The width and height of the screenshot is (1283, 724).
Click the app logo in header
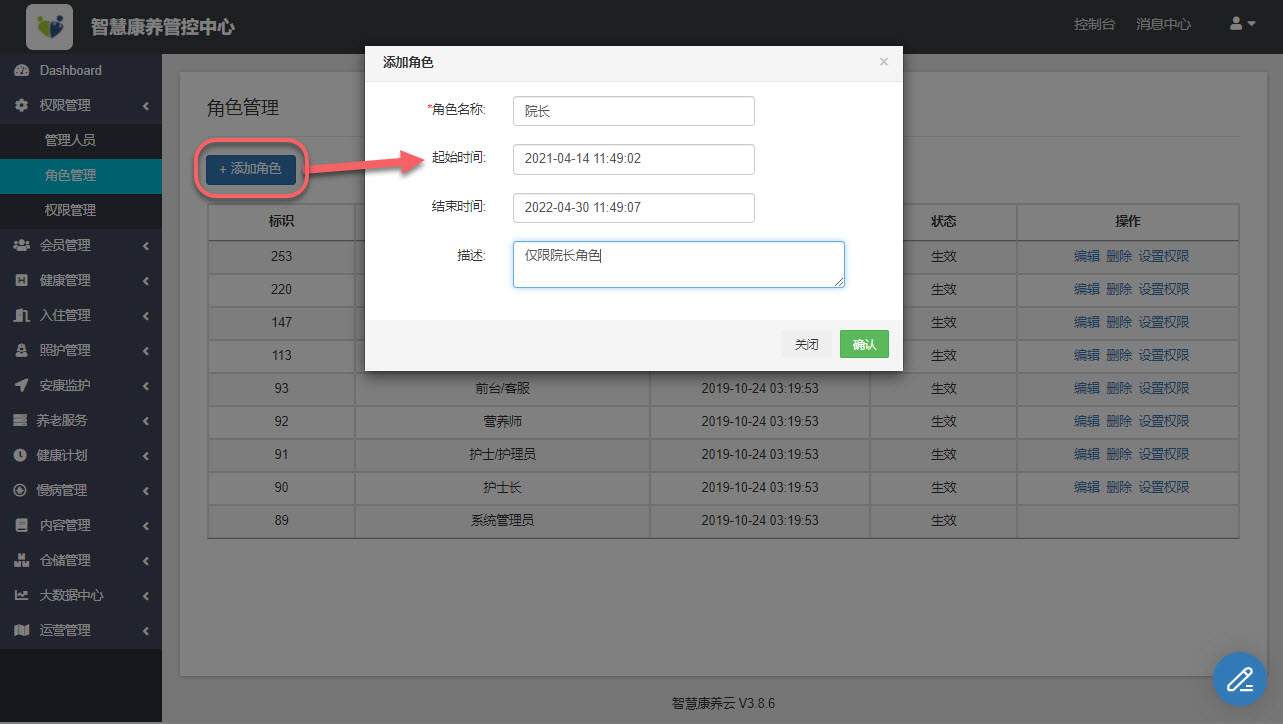click(x=49, y=26)
